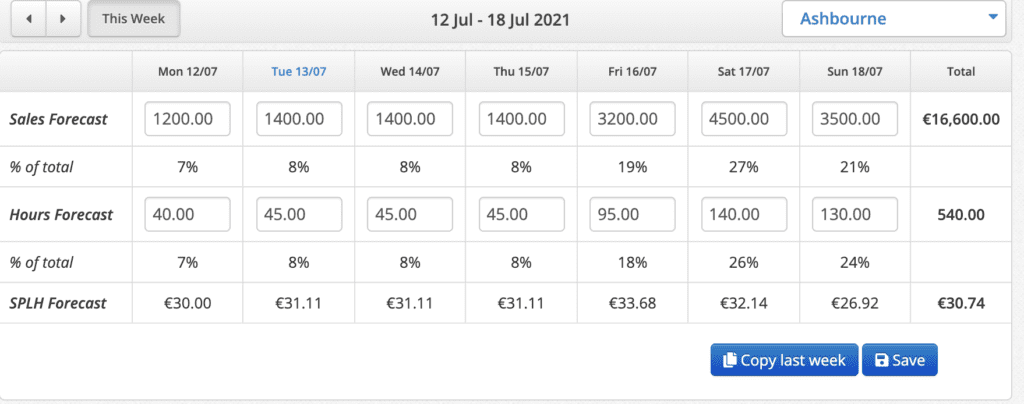Click the Copy last week button
Viewport: 1024px width, 404px height.
tap(784, 360)
